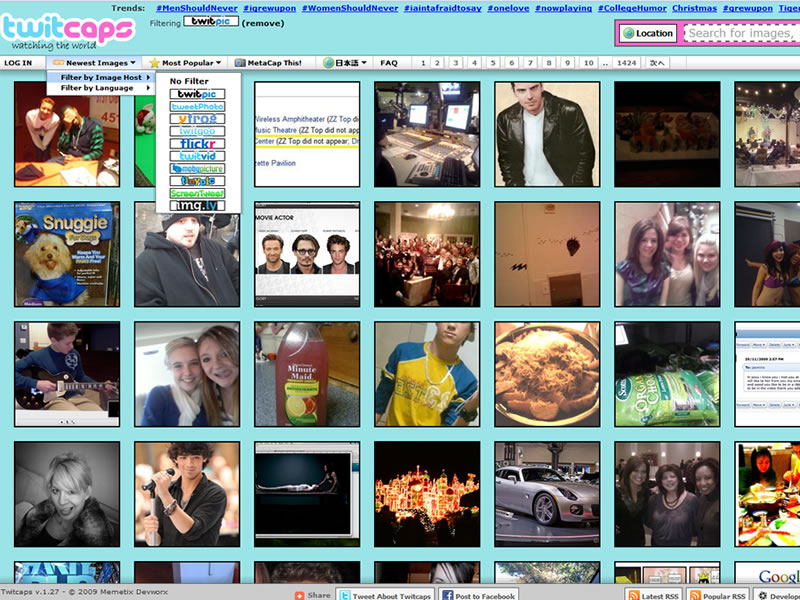
Task: Choose the flickr image host logo
Action: (197, 144)
